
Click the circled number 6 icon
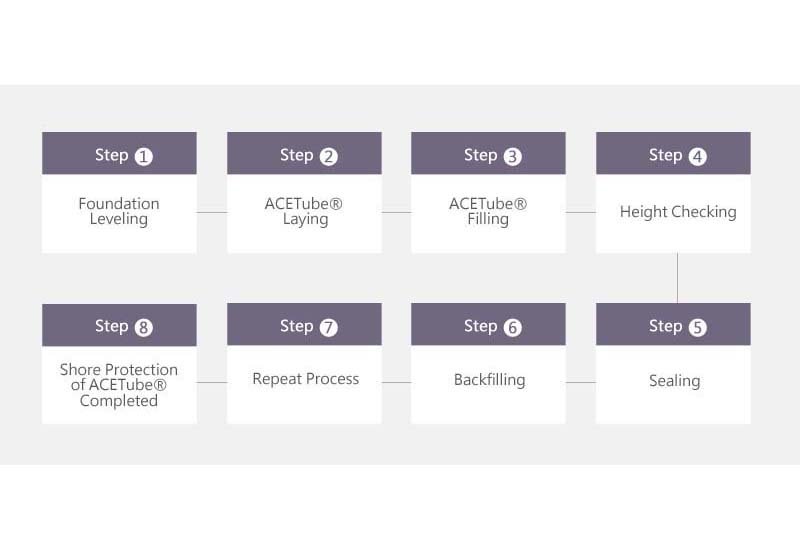513,327
